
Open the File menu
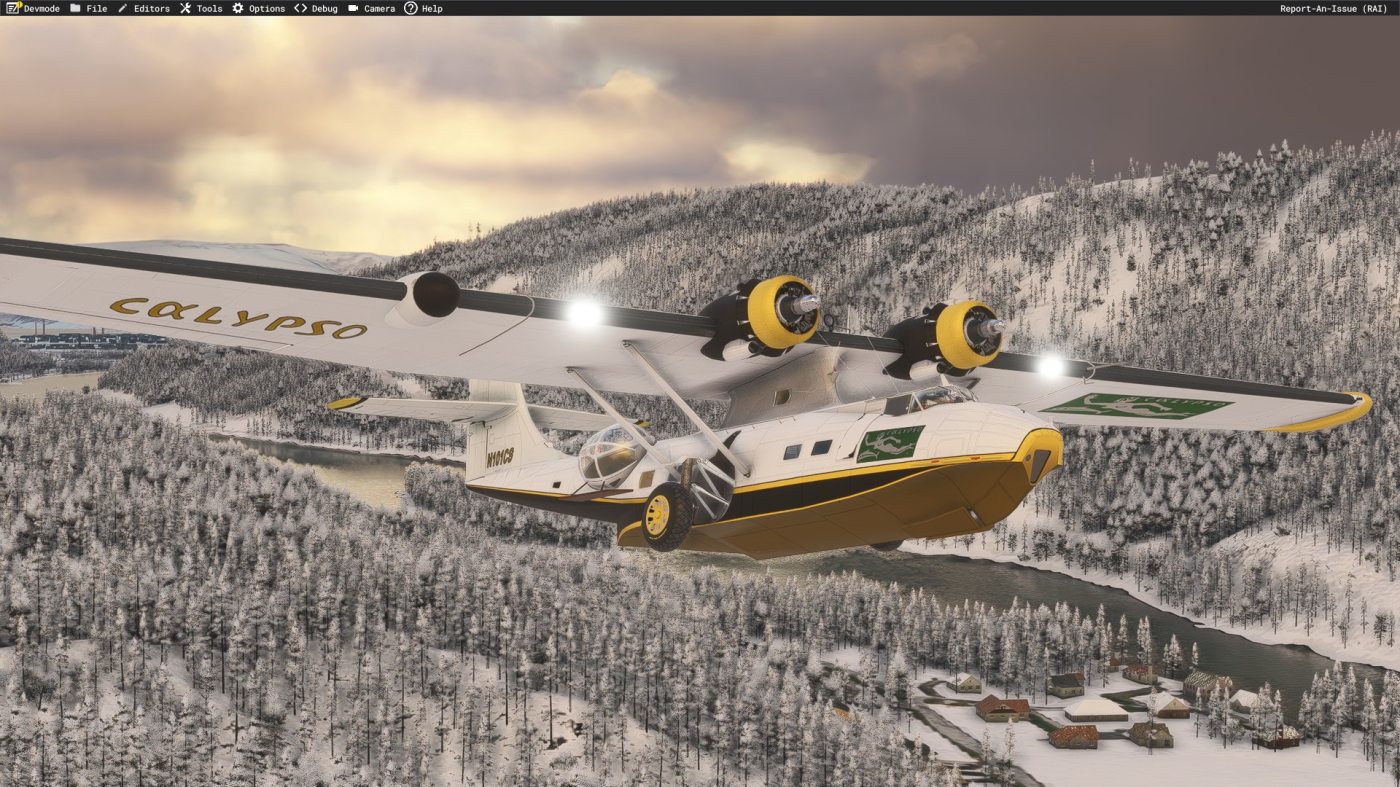(96, 8)
